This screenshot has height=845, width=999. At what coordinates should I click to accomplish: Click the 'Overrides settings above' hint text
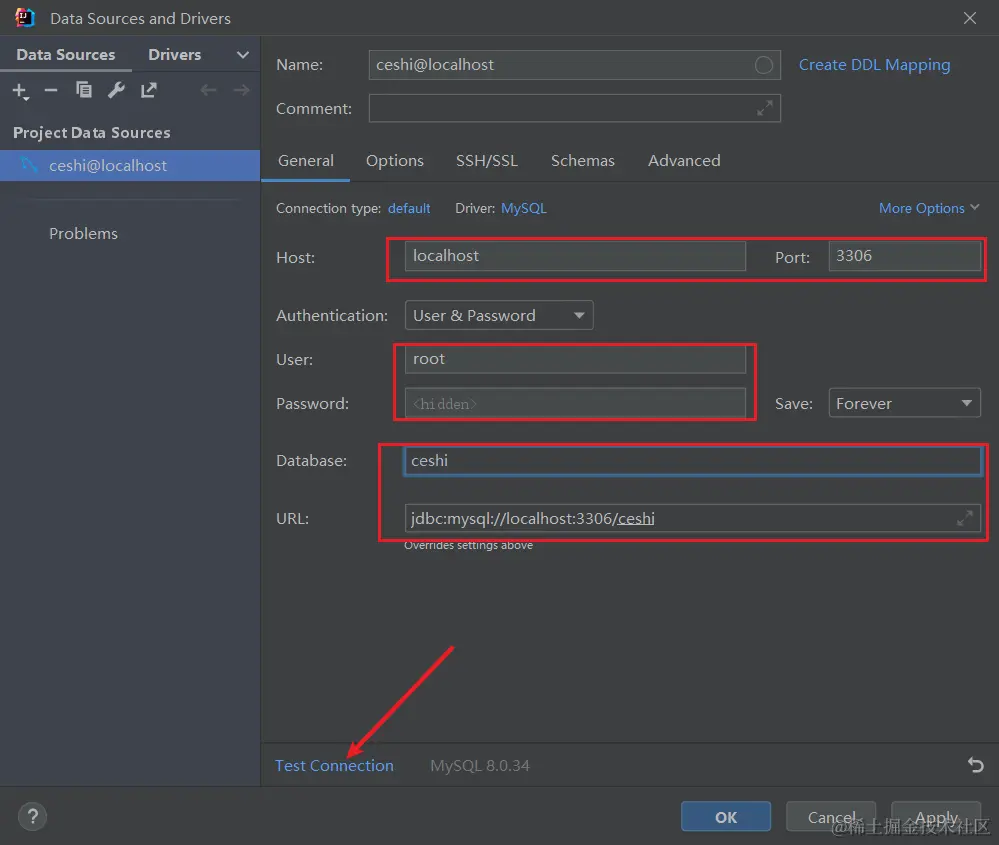(468, 545)
